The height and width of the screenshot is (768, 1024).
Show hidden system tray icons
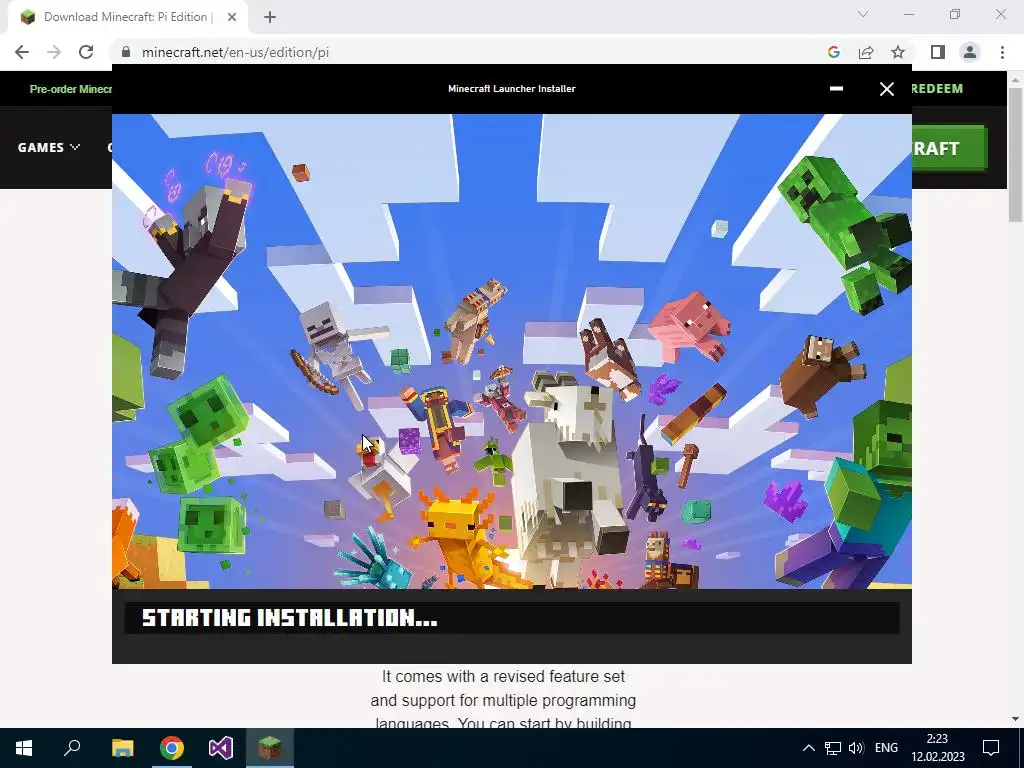pyautogui.click(x=808, y=748)
